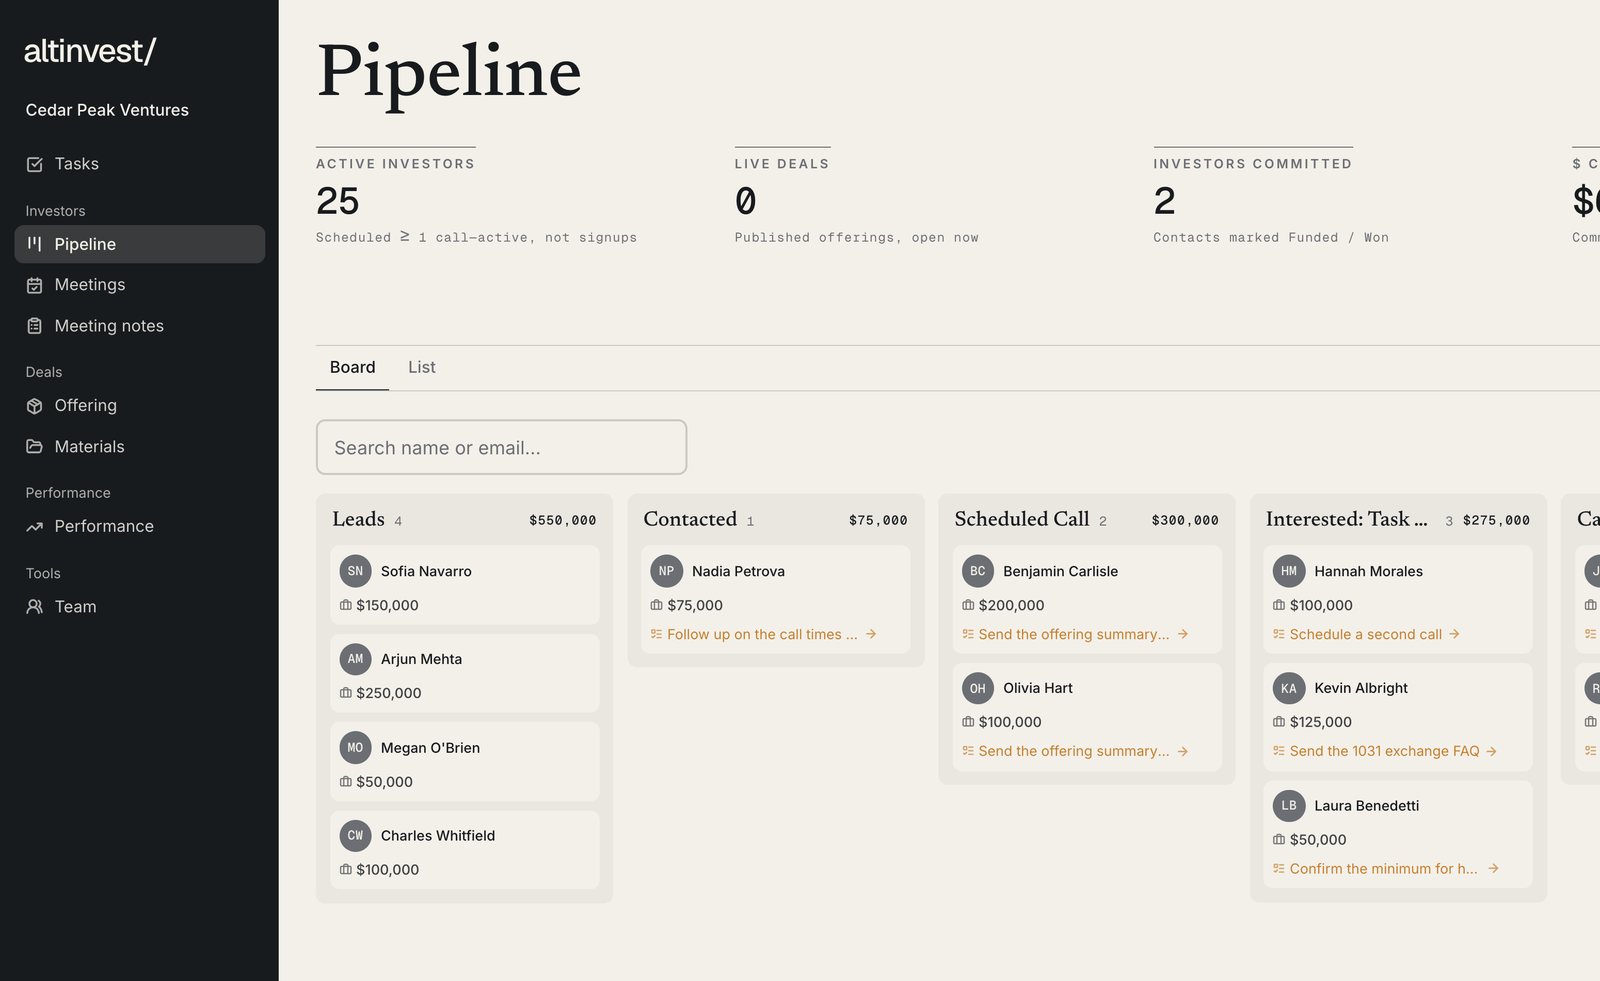
Task: Open Benjamin Carlisle's 'Send the offering summary' task
Action: tap(1075, 634)
